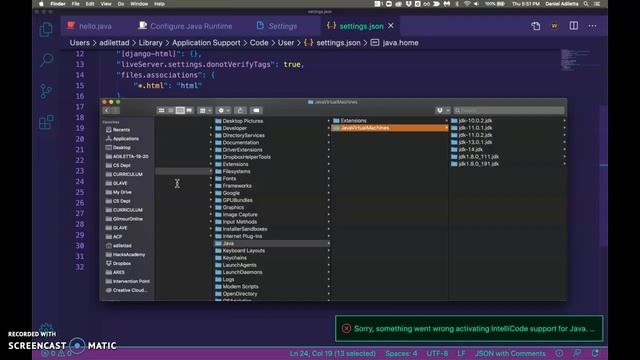The height and width of the screenshot is (360, 640).
Task: Expand the Keyboard Layouts folder arrow
Action: 329,251
